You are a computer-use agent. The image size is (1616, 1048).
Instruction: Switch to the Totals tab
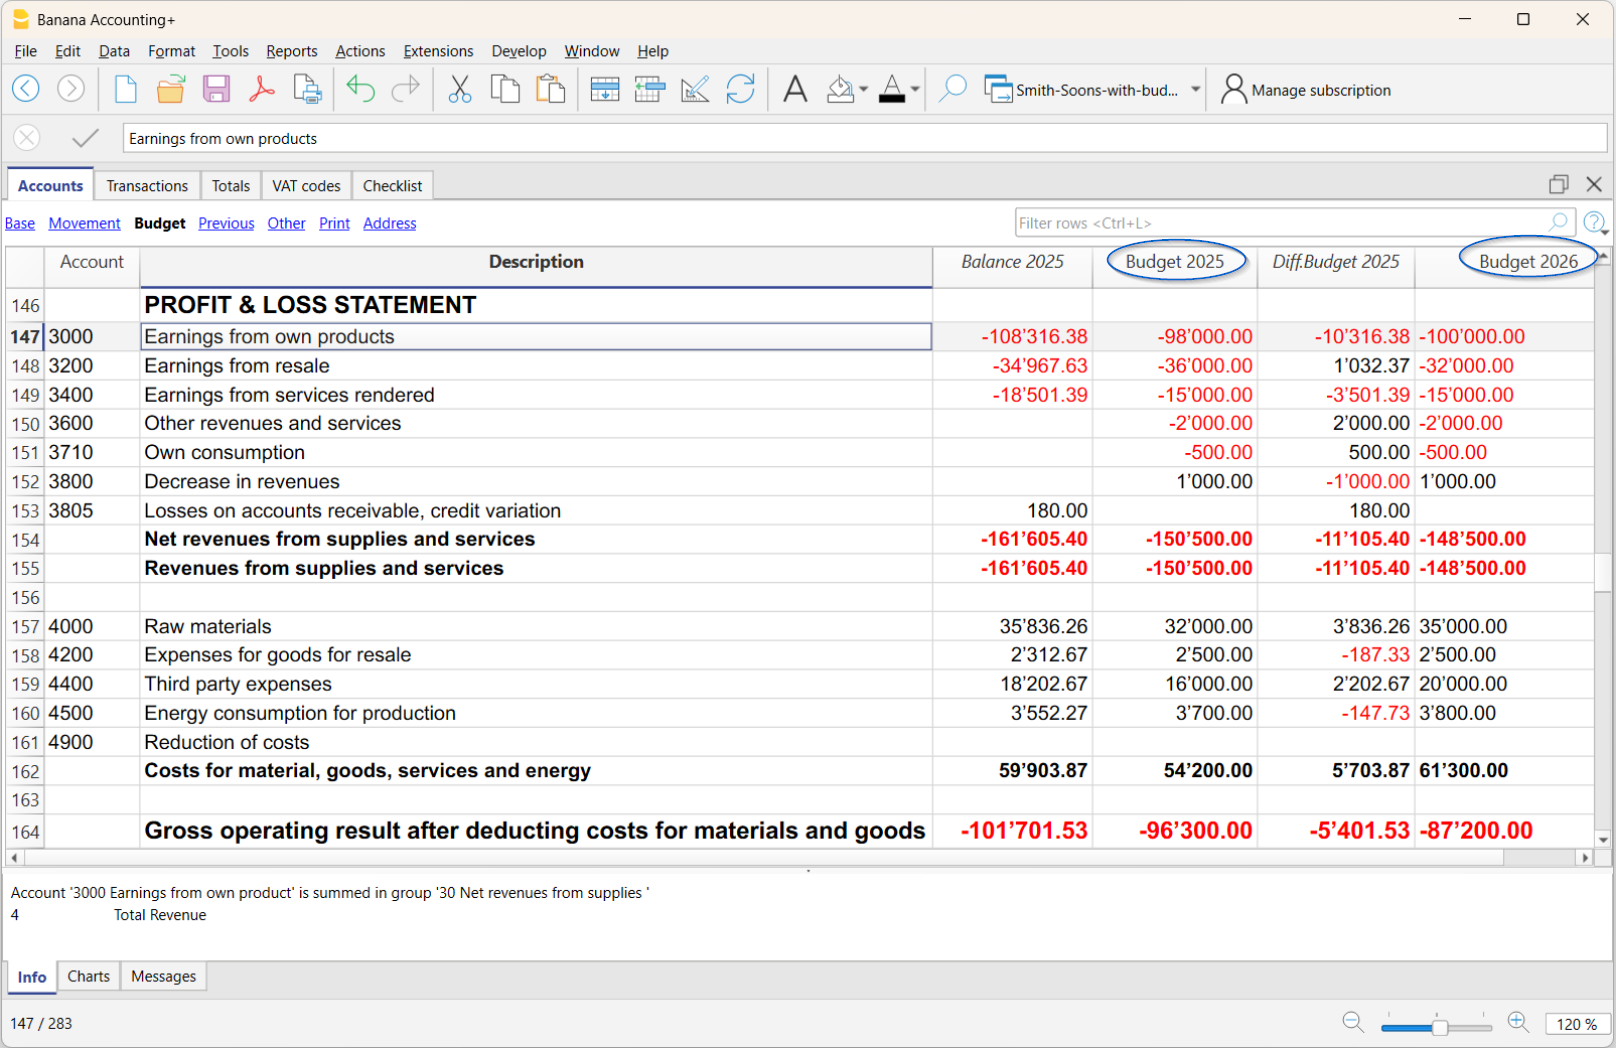coord(231,186)
